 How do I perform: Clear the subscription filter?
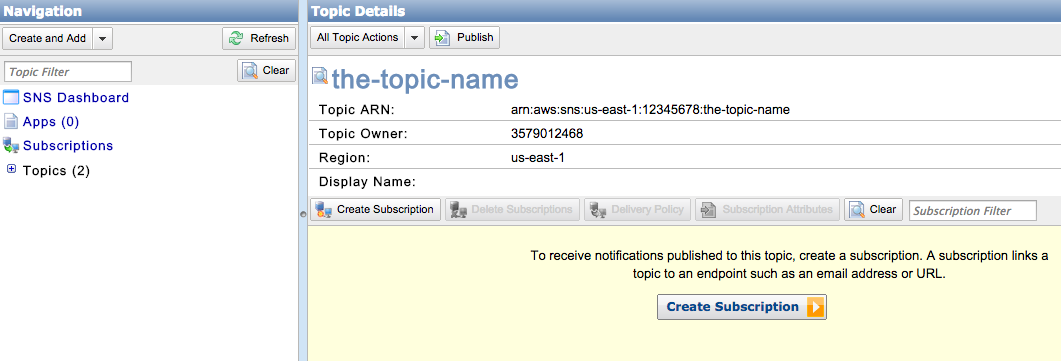click(x=874, y=210)
